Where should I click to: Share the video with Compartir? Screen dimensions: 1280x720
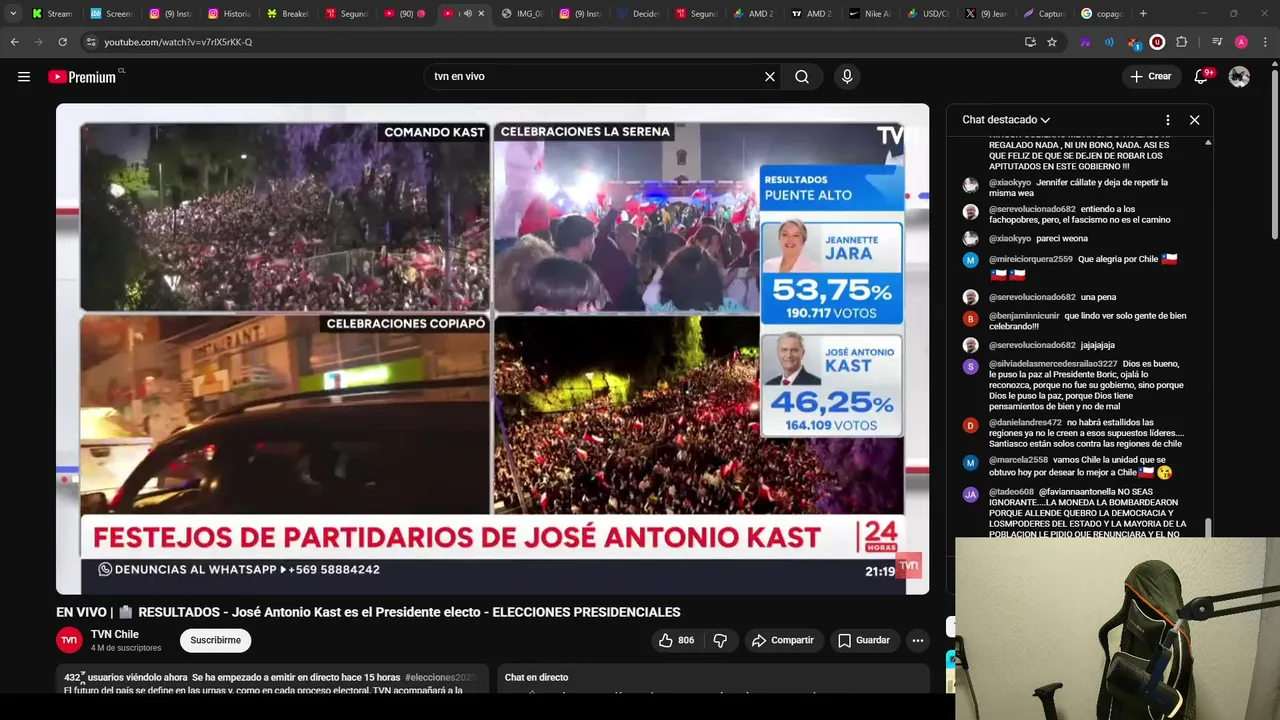coord(783,640)
